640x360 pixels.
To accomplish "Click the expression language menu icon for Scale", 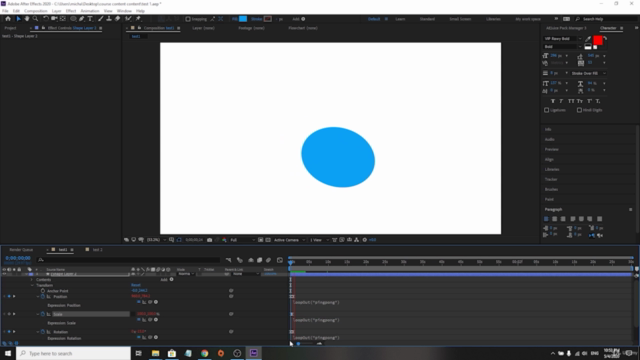I will coord(156,320).
